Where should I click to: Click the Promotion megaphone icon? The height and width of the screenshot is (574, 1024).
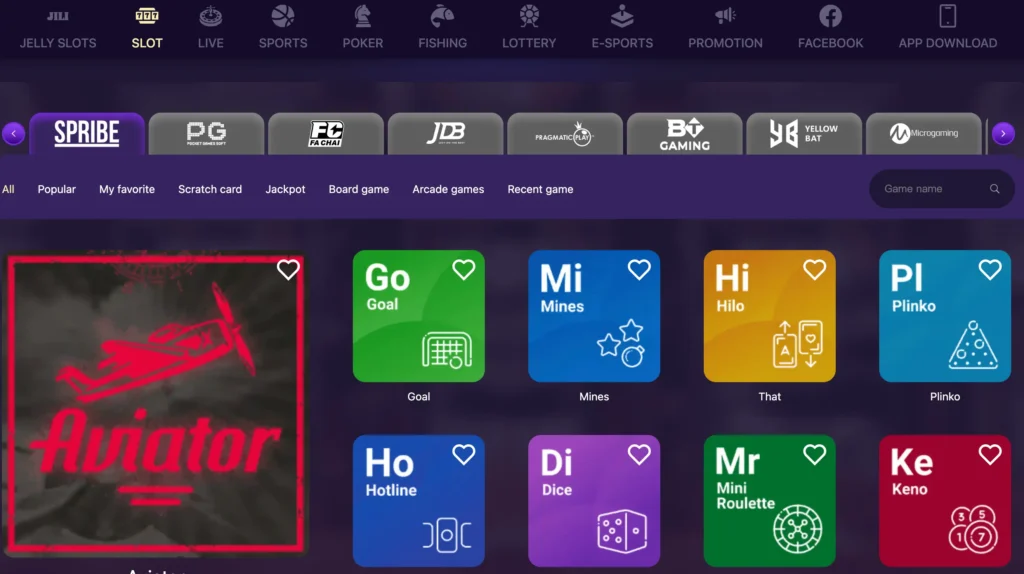pos(725,16)
